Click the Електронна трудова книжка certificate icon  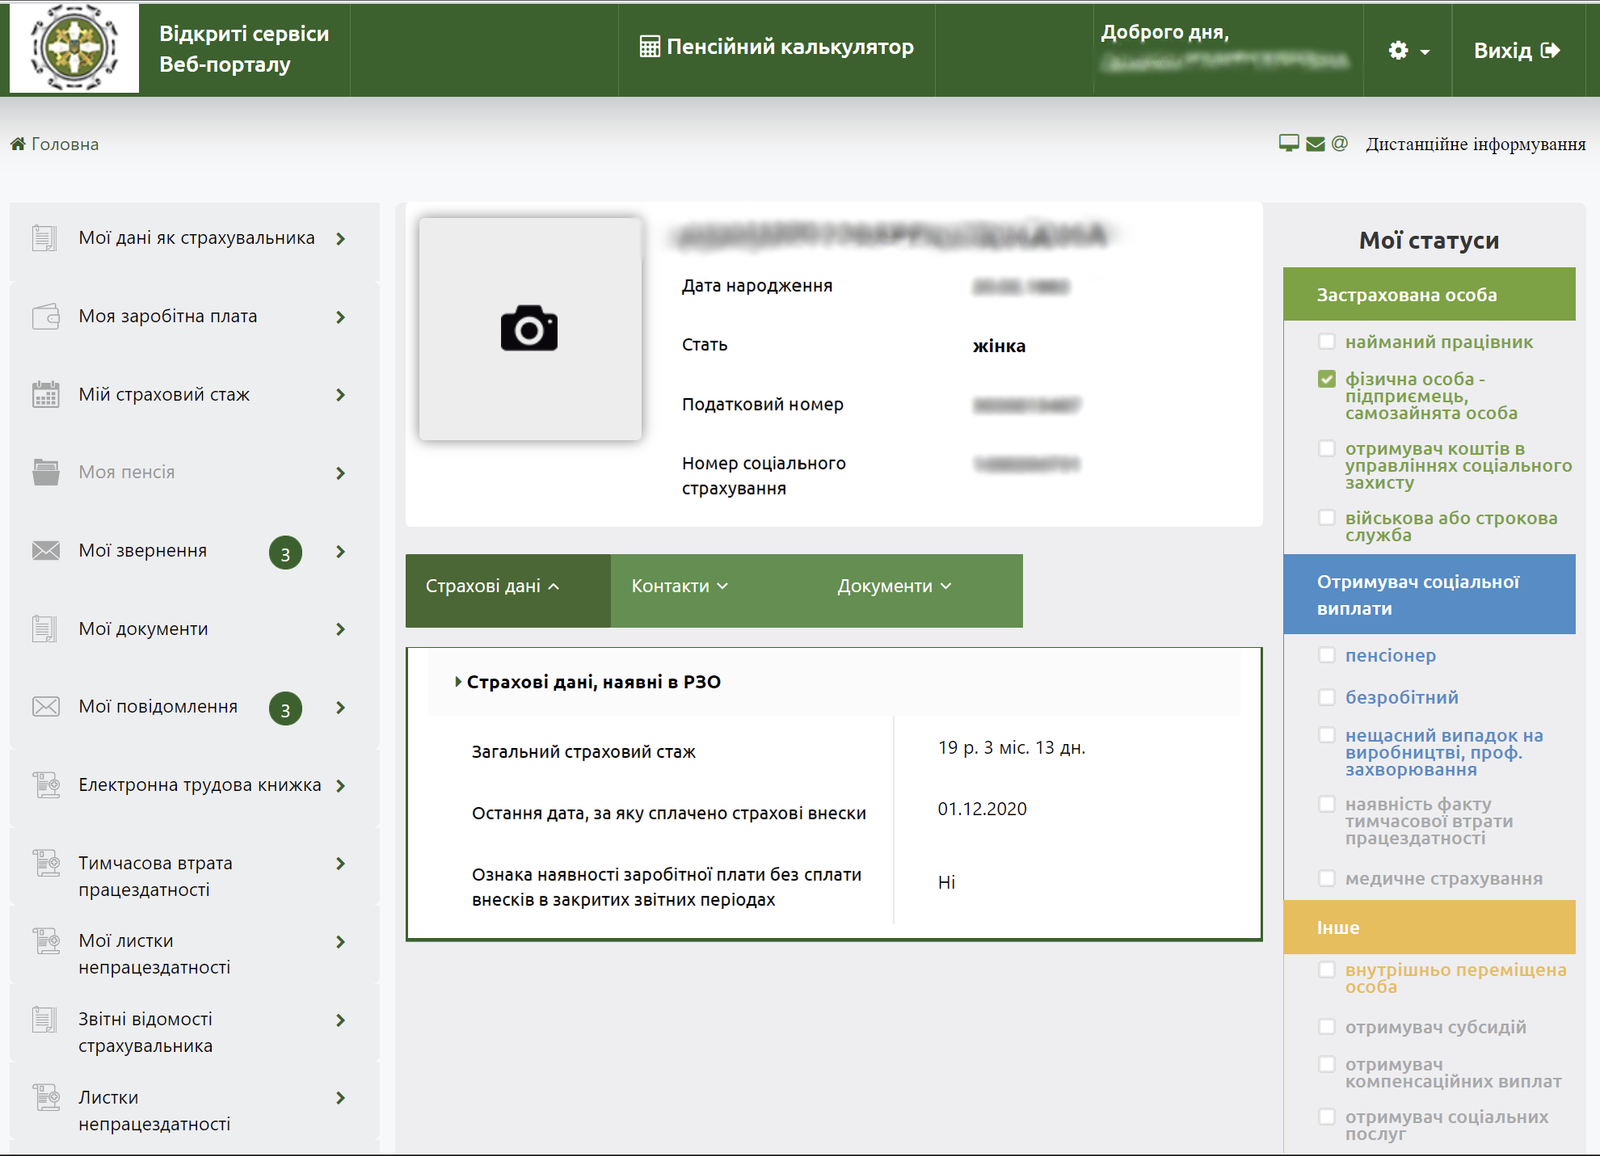(x=46, y=786)
